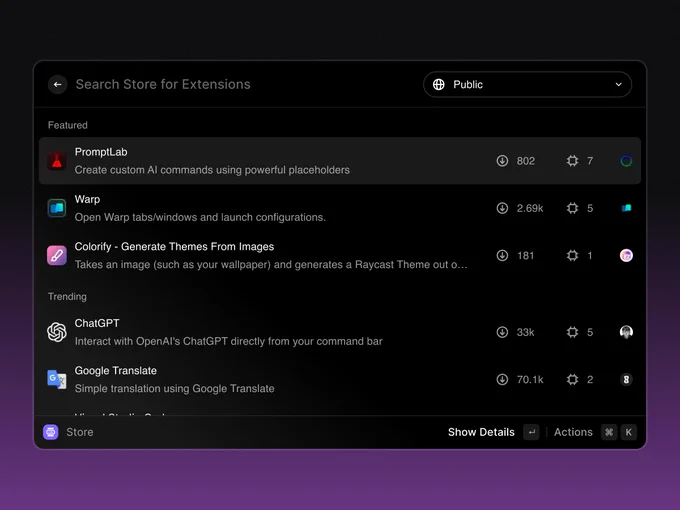Open the Actions menu
This screenshot has width=680, height=510.
point(573,432)
